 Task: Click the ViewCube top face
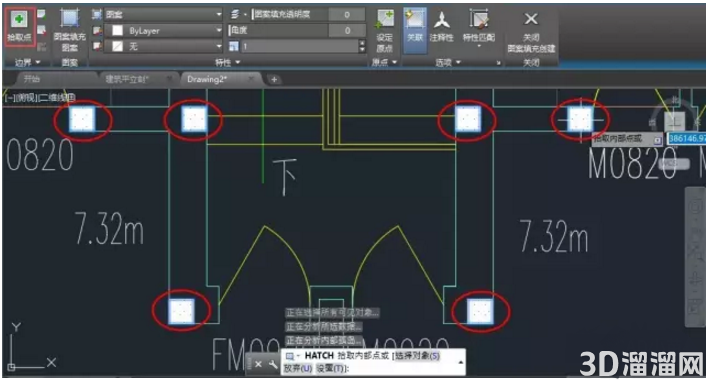pos(675,122)
